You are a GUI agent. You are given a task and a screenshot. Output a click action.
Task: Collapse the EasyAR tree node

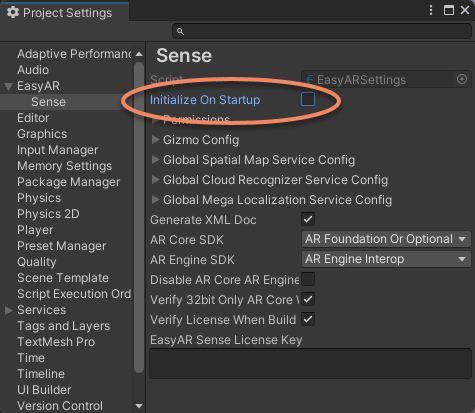coord(9,87)
